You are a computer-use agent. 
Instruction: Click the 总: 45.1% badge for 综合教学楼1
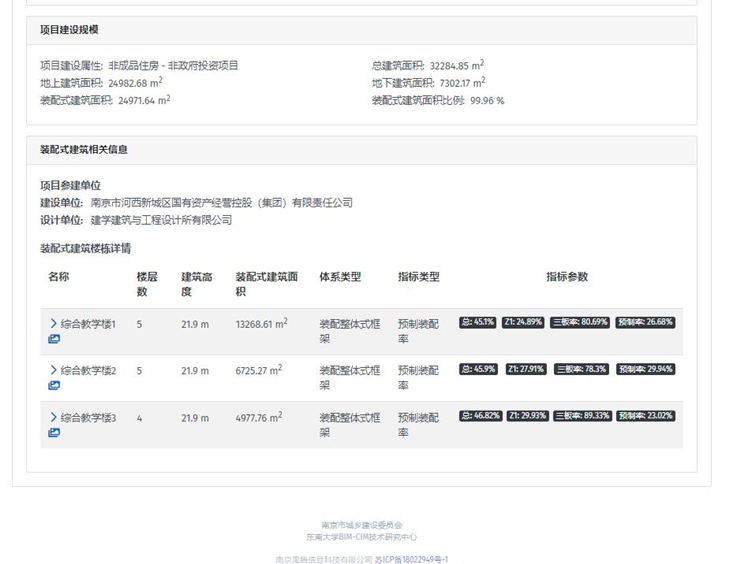[x=477, y=322]
